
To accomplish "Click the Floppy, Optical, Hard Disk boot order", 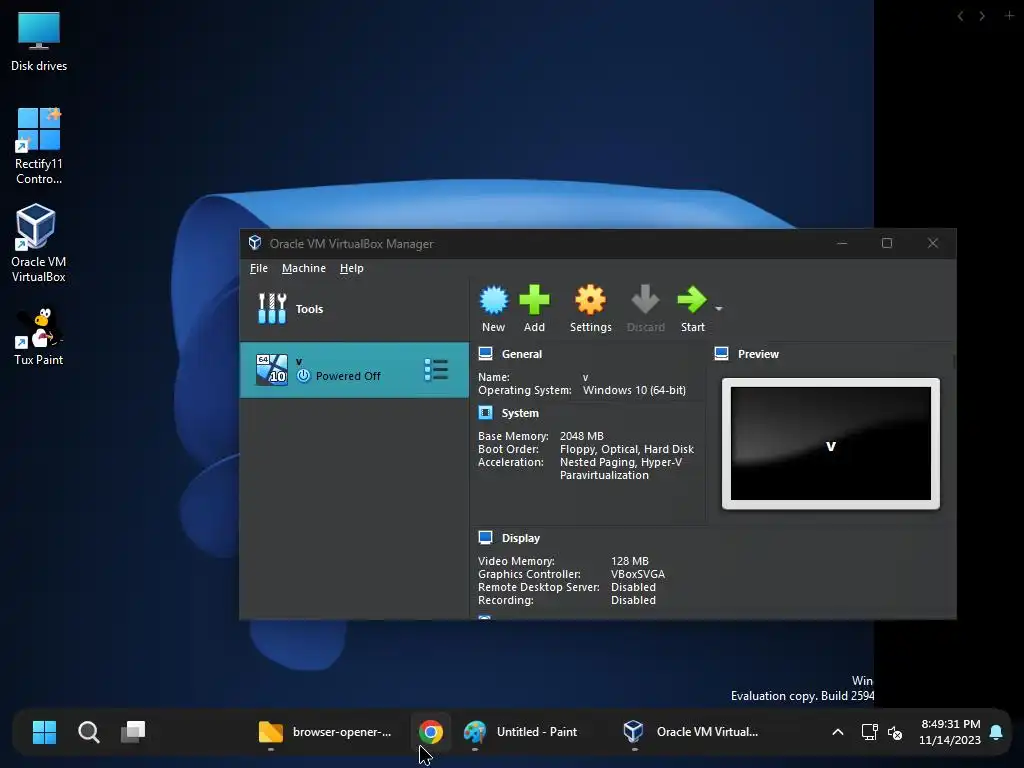I will [x=627, y=449].
